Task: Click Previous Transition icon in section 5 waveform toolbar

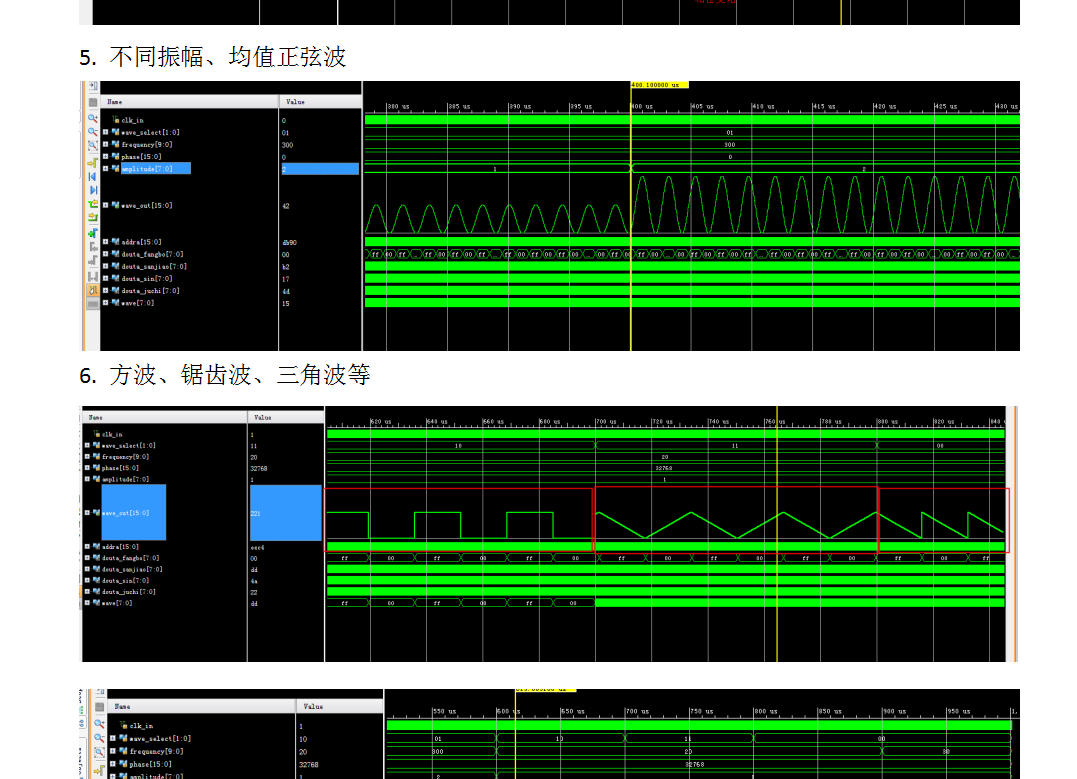Action: point(92,204)
